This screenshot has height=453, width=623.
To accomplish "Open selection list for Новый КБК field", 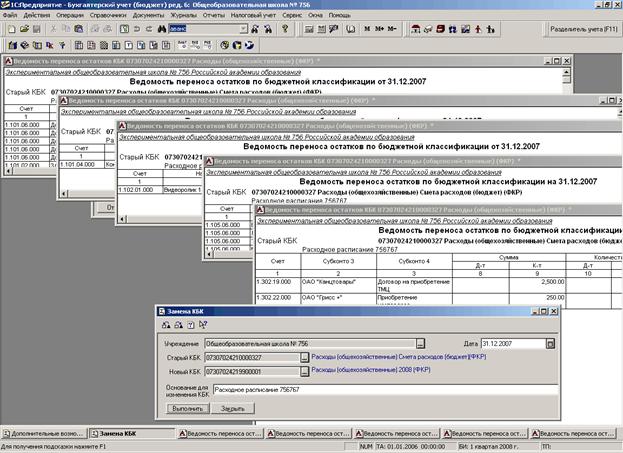I will click(x=305, y=371).
